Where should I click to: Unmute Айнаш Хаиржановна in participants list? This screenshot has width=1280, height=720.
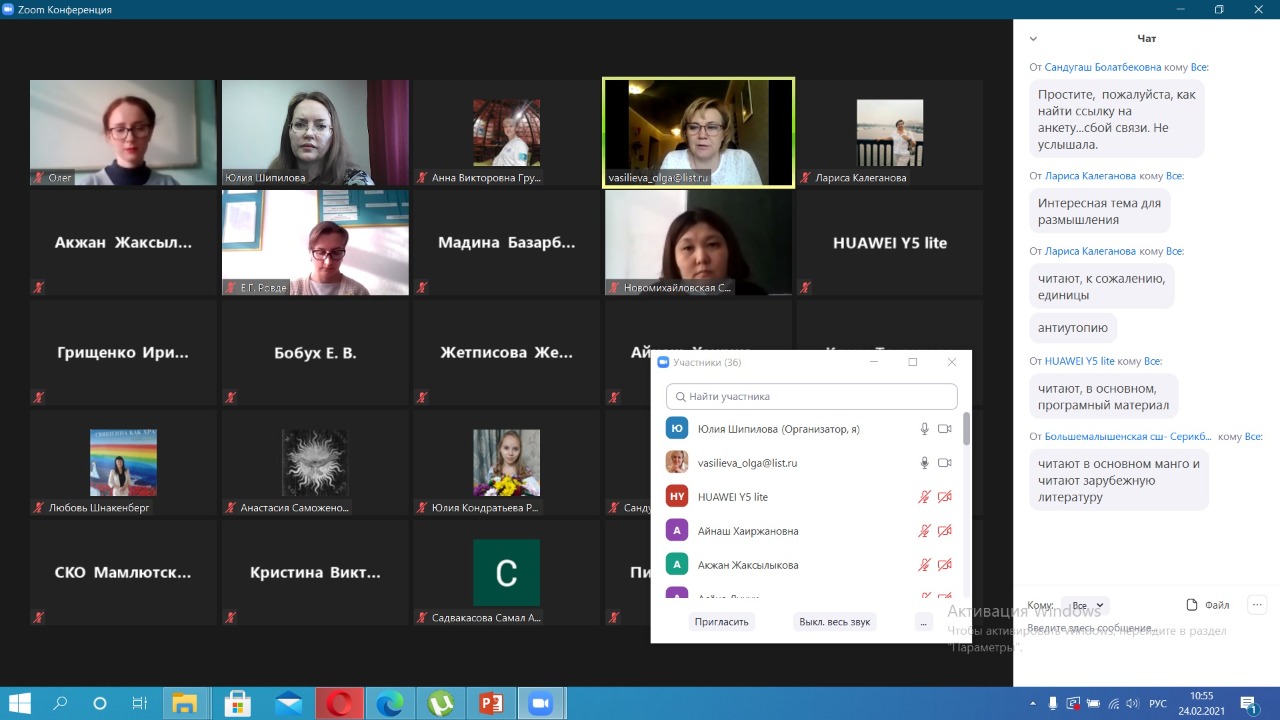pos(925,531)
